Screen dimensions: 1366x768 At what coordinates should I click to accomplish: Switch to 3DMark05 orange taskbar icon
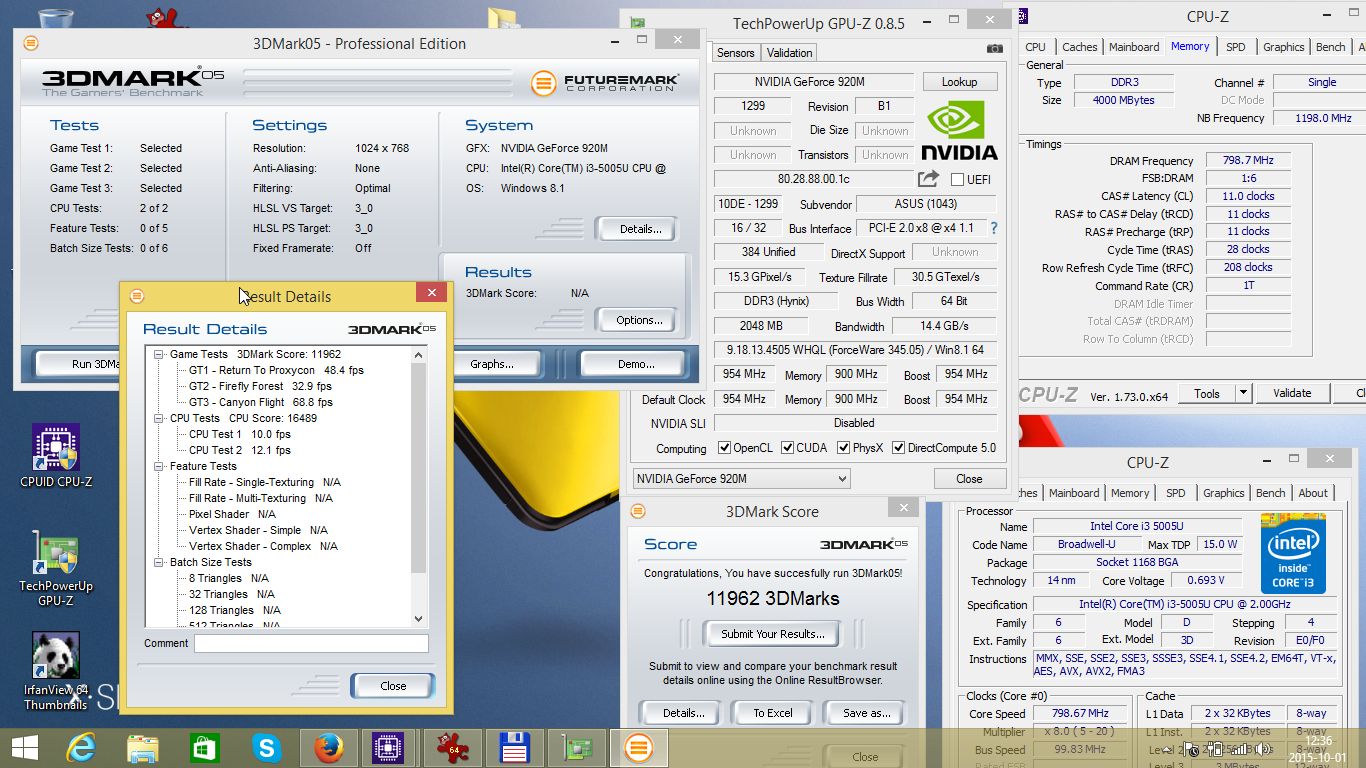click(x=638, y=747)
